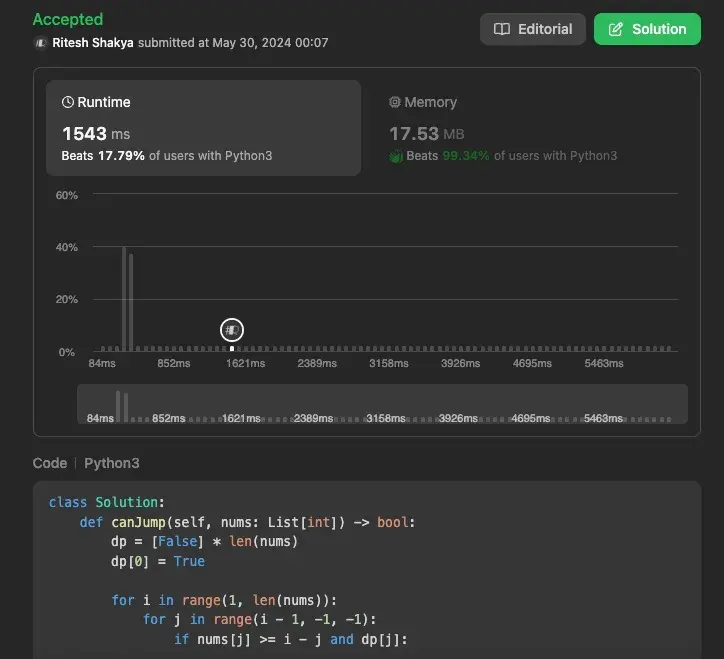Click the Editorial book icon
This screenshot has width=724, height=659.
(502, 29)
